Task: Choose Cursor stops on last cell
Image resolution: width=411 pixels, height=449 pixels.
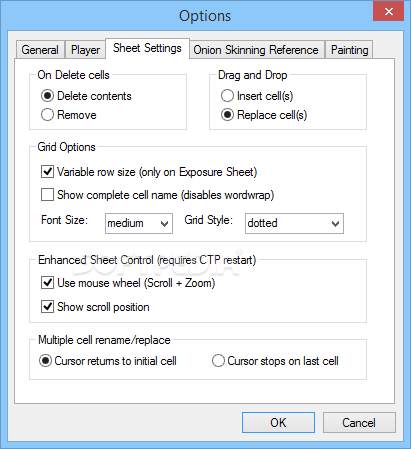Action: coord(275,361)
